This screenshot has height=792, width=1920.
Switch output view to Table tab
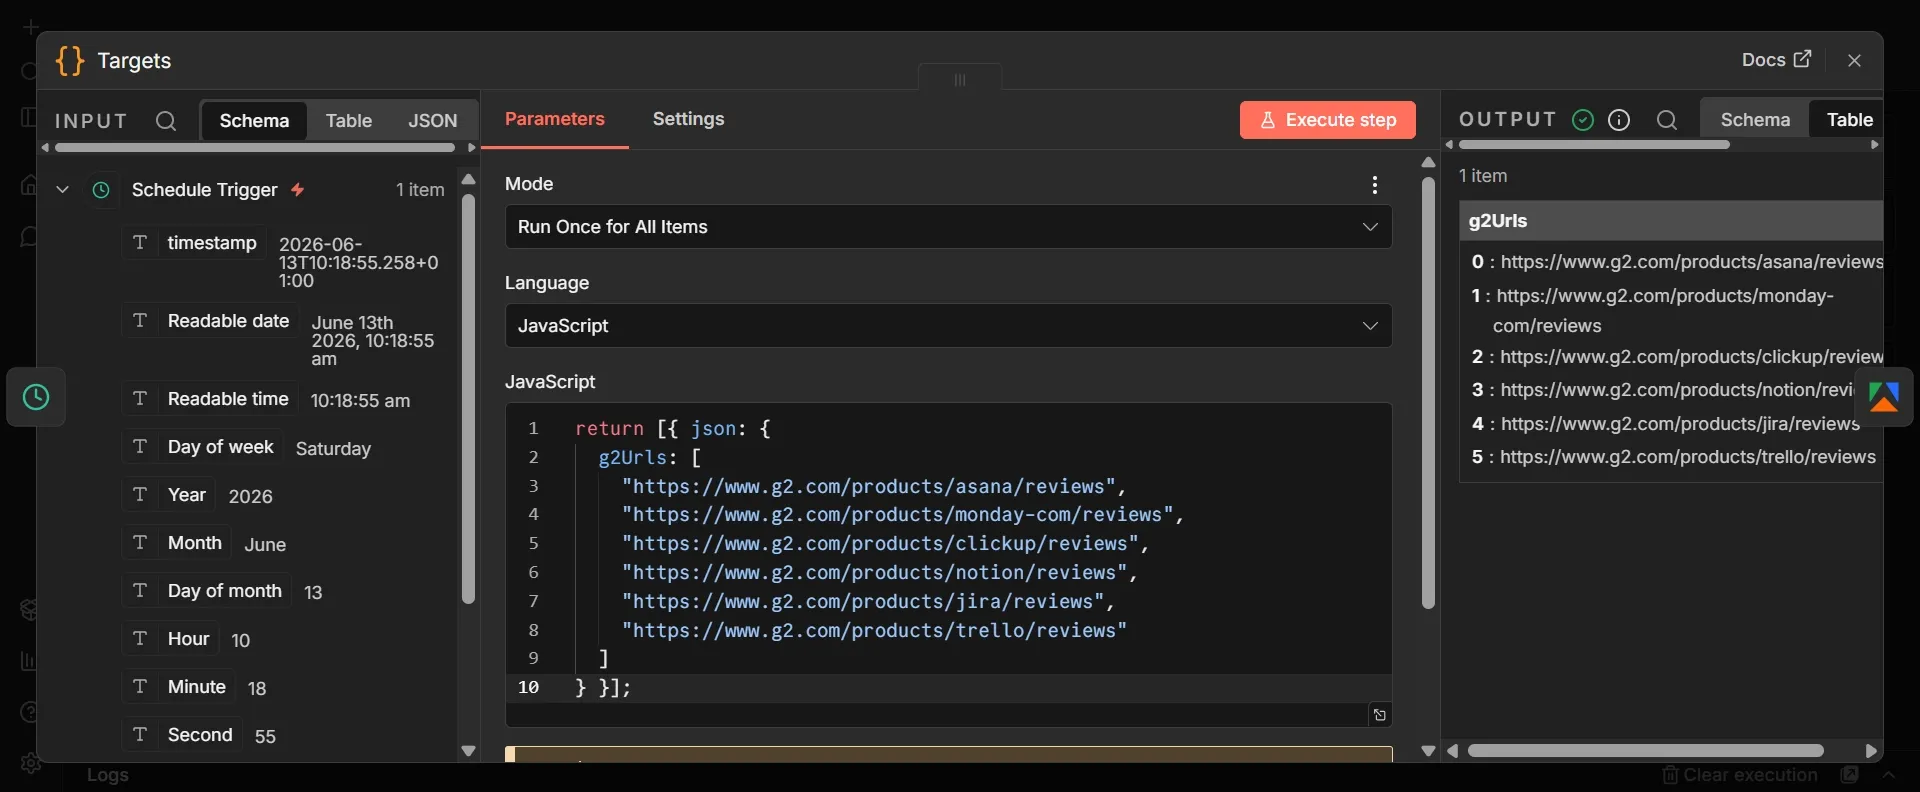click(x=1849, y=120)
